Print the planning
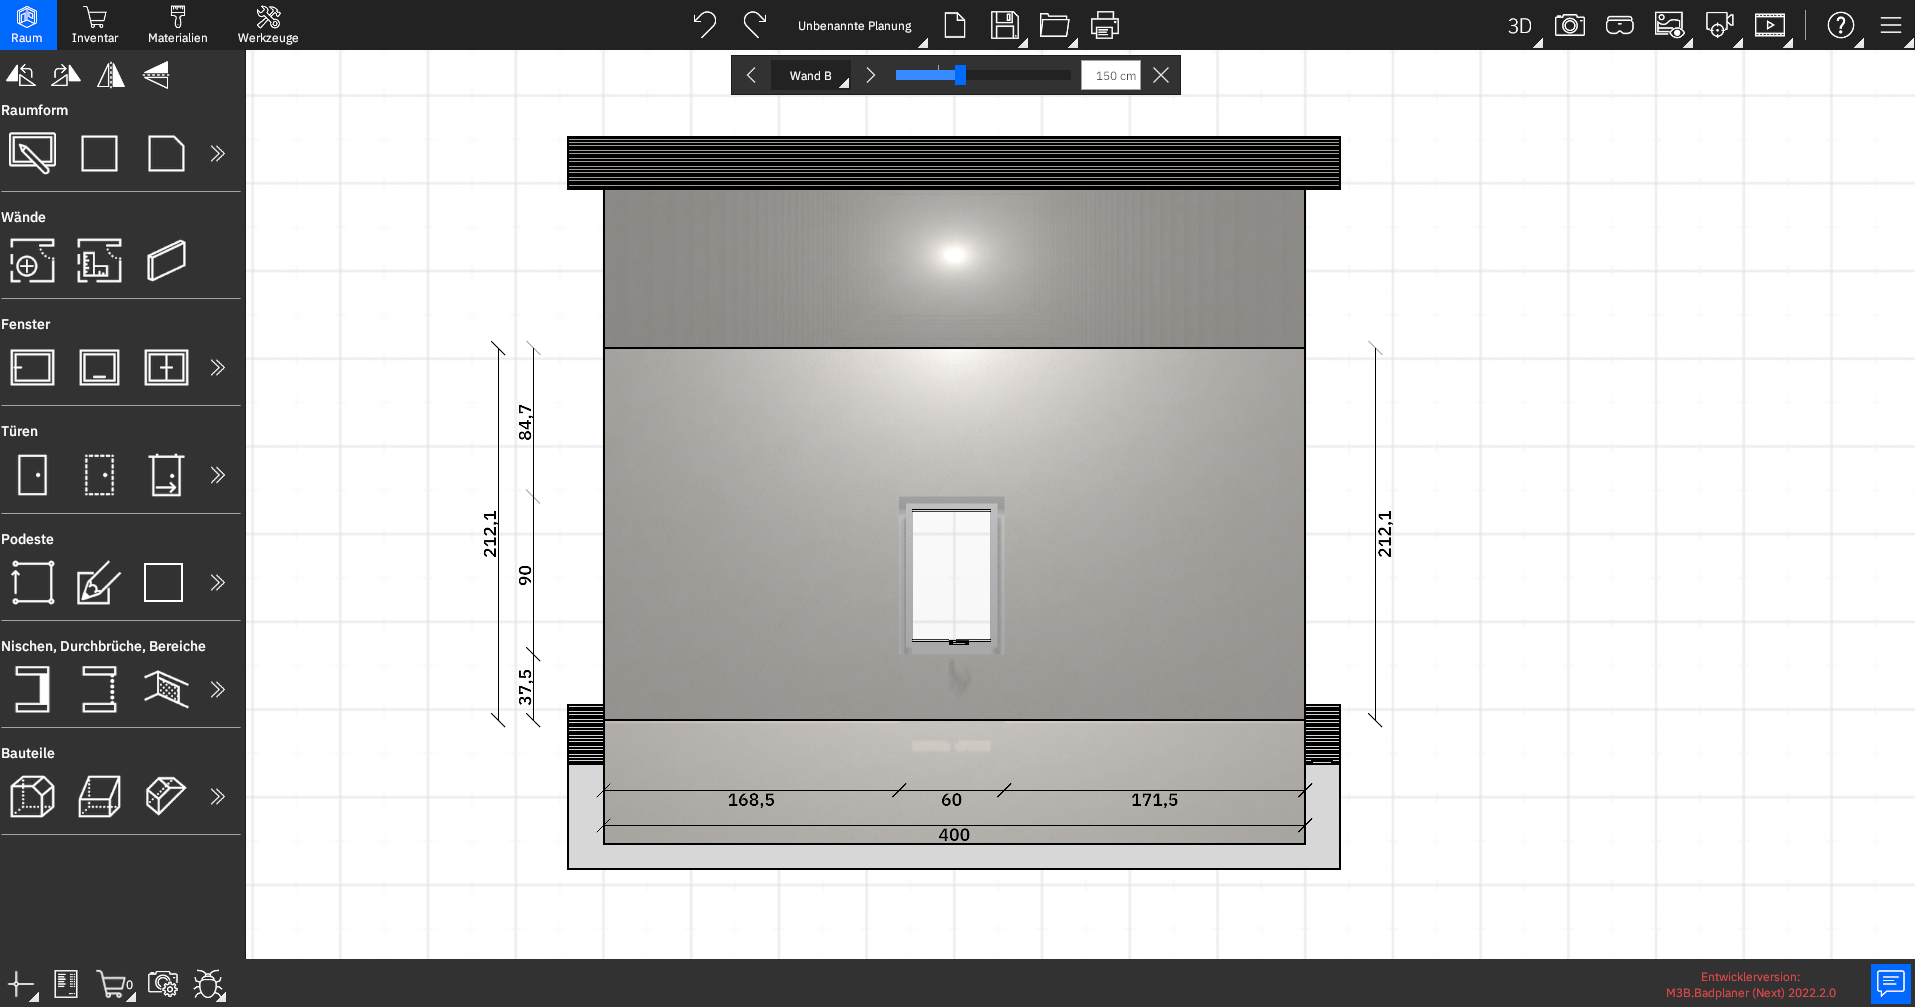Image resolution: width=1915 pixels, height=1007 pixels. point(1105,25)
